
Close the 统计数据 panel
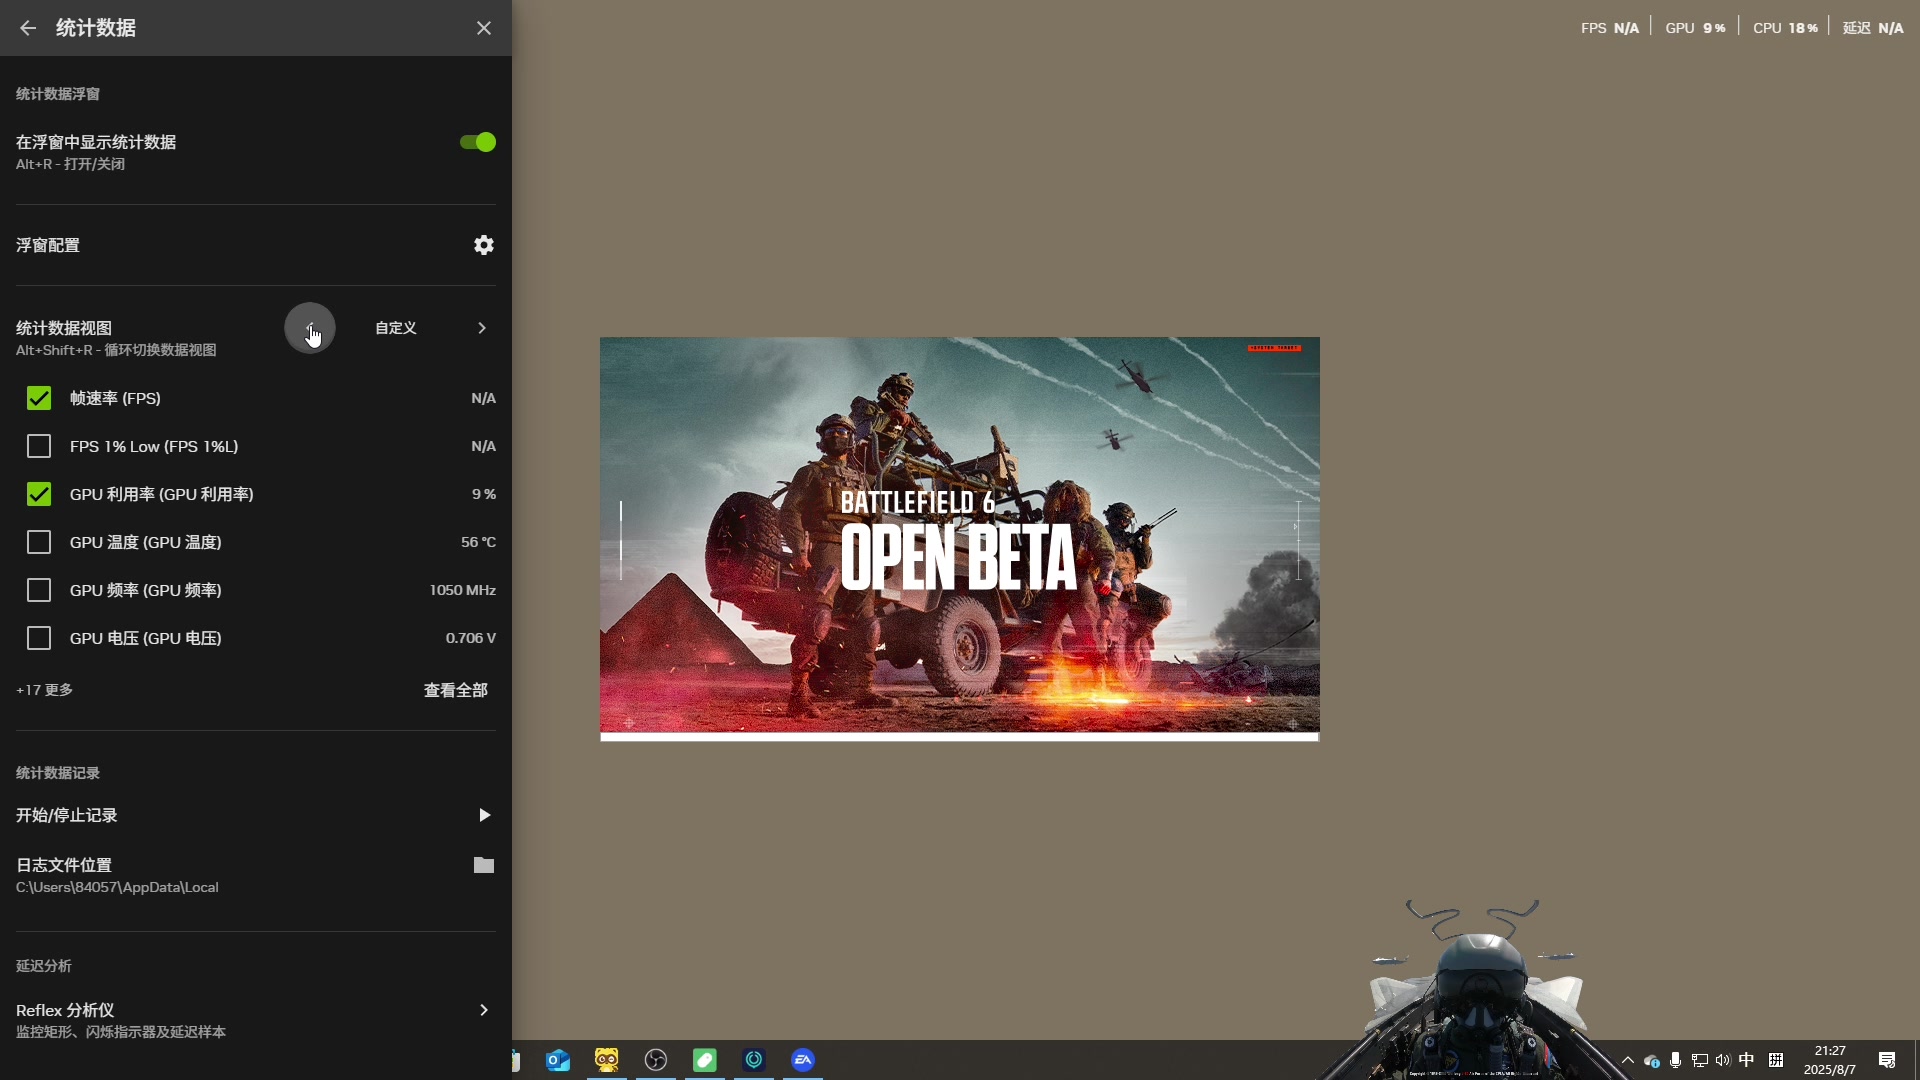point(484,28)
